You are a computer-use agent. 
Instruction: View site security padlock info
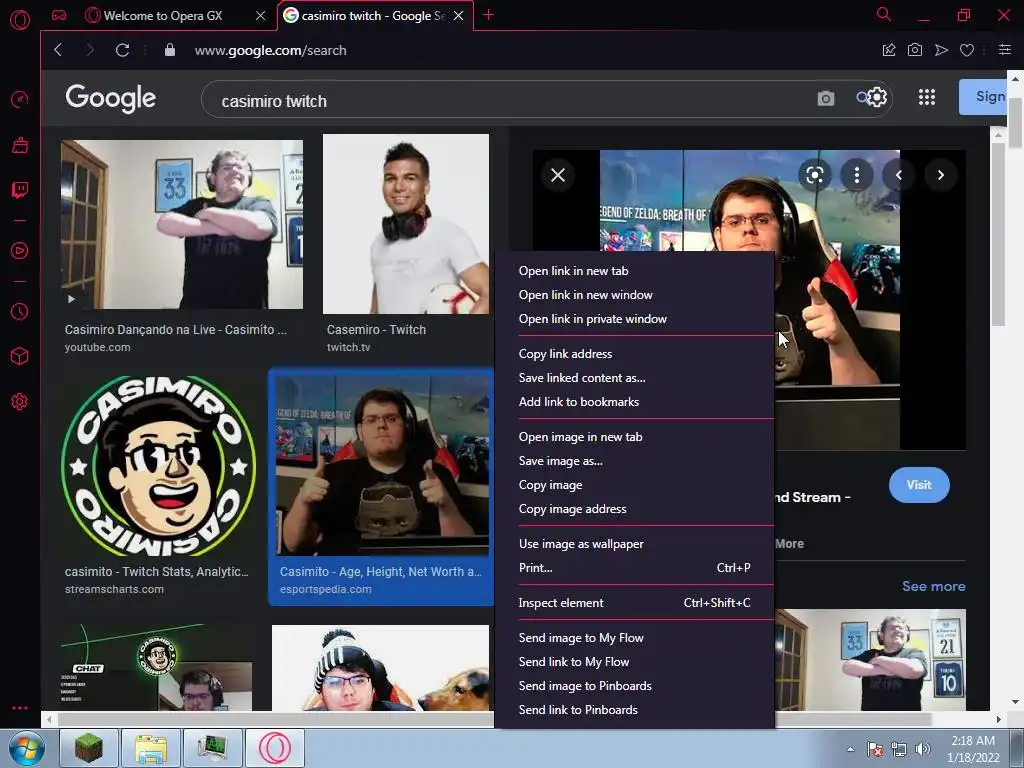pyautogui.click(x=170, y=50)
